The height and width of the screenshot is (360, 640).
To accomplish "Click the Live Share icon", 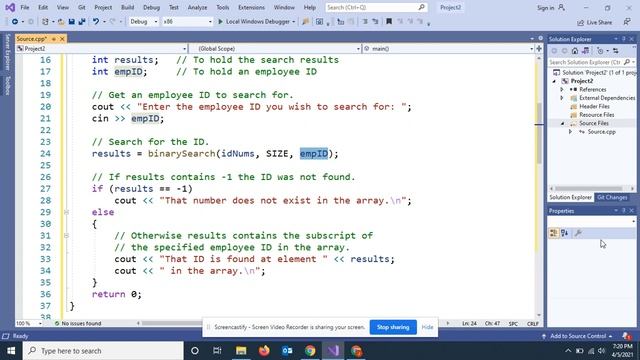I will (580, 22).
